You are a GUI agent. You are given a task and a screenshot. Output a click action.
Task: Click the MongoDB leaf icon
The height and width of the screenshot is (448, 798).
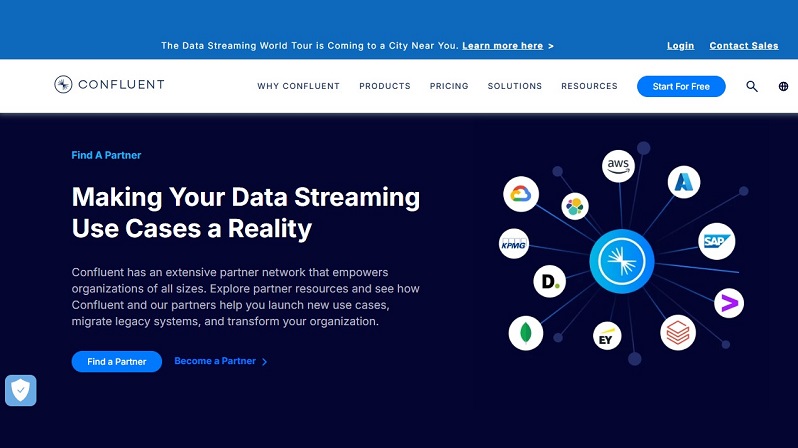525,331
